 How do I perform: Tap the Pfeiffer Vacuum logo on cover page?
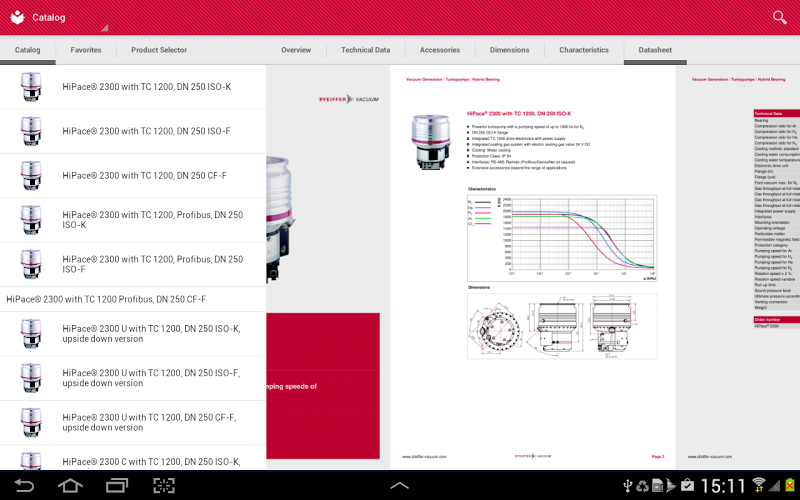[349, 99]
